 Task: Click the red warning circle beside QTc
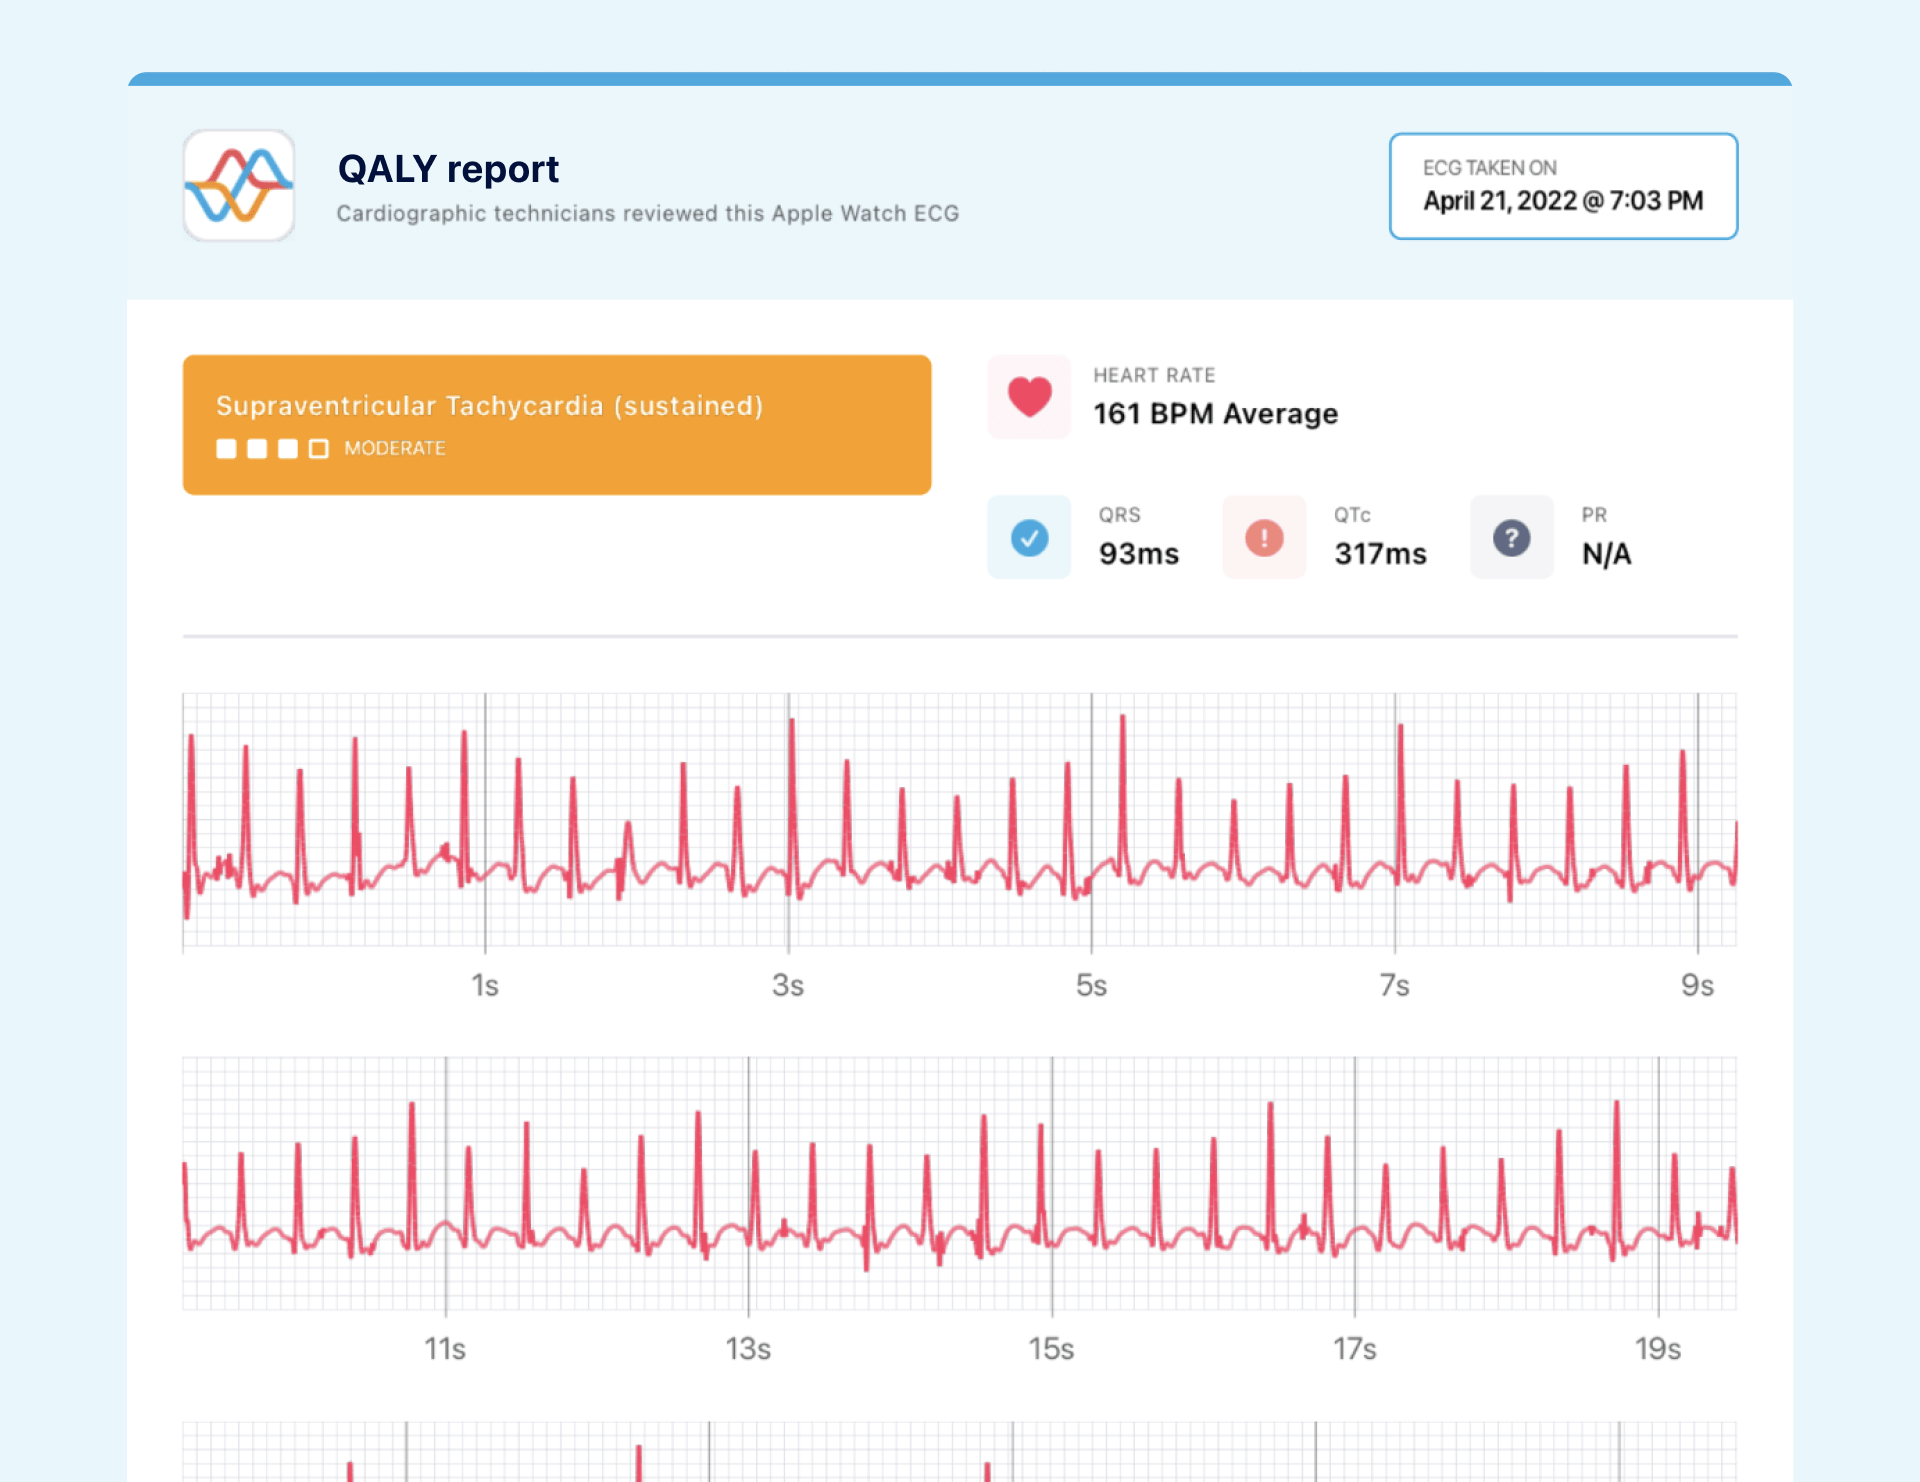point(1263,537)
